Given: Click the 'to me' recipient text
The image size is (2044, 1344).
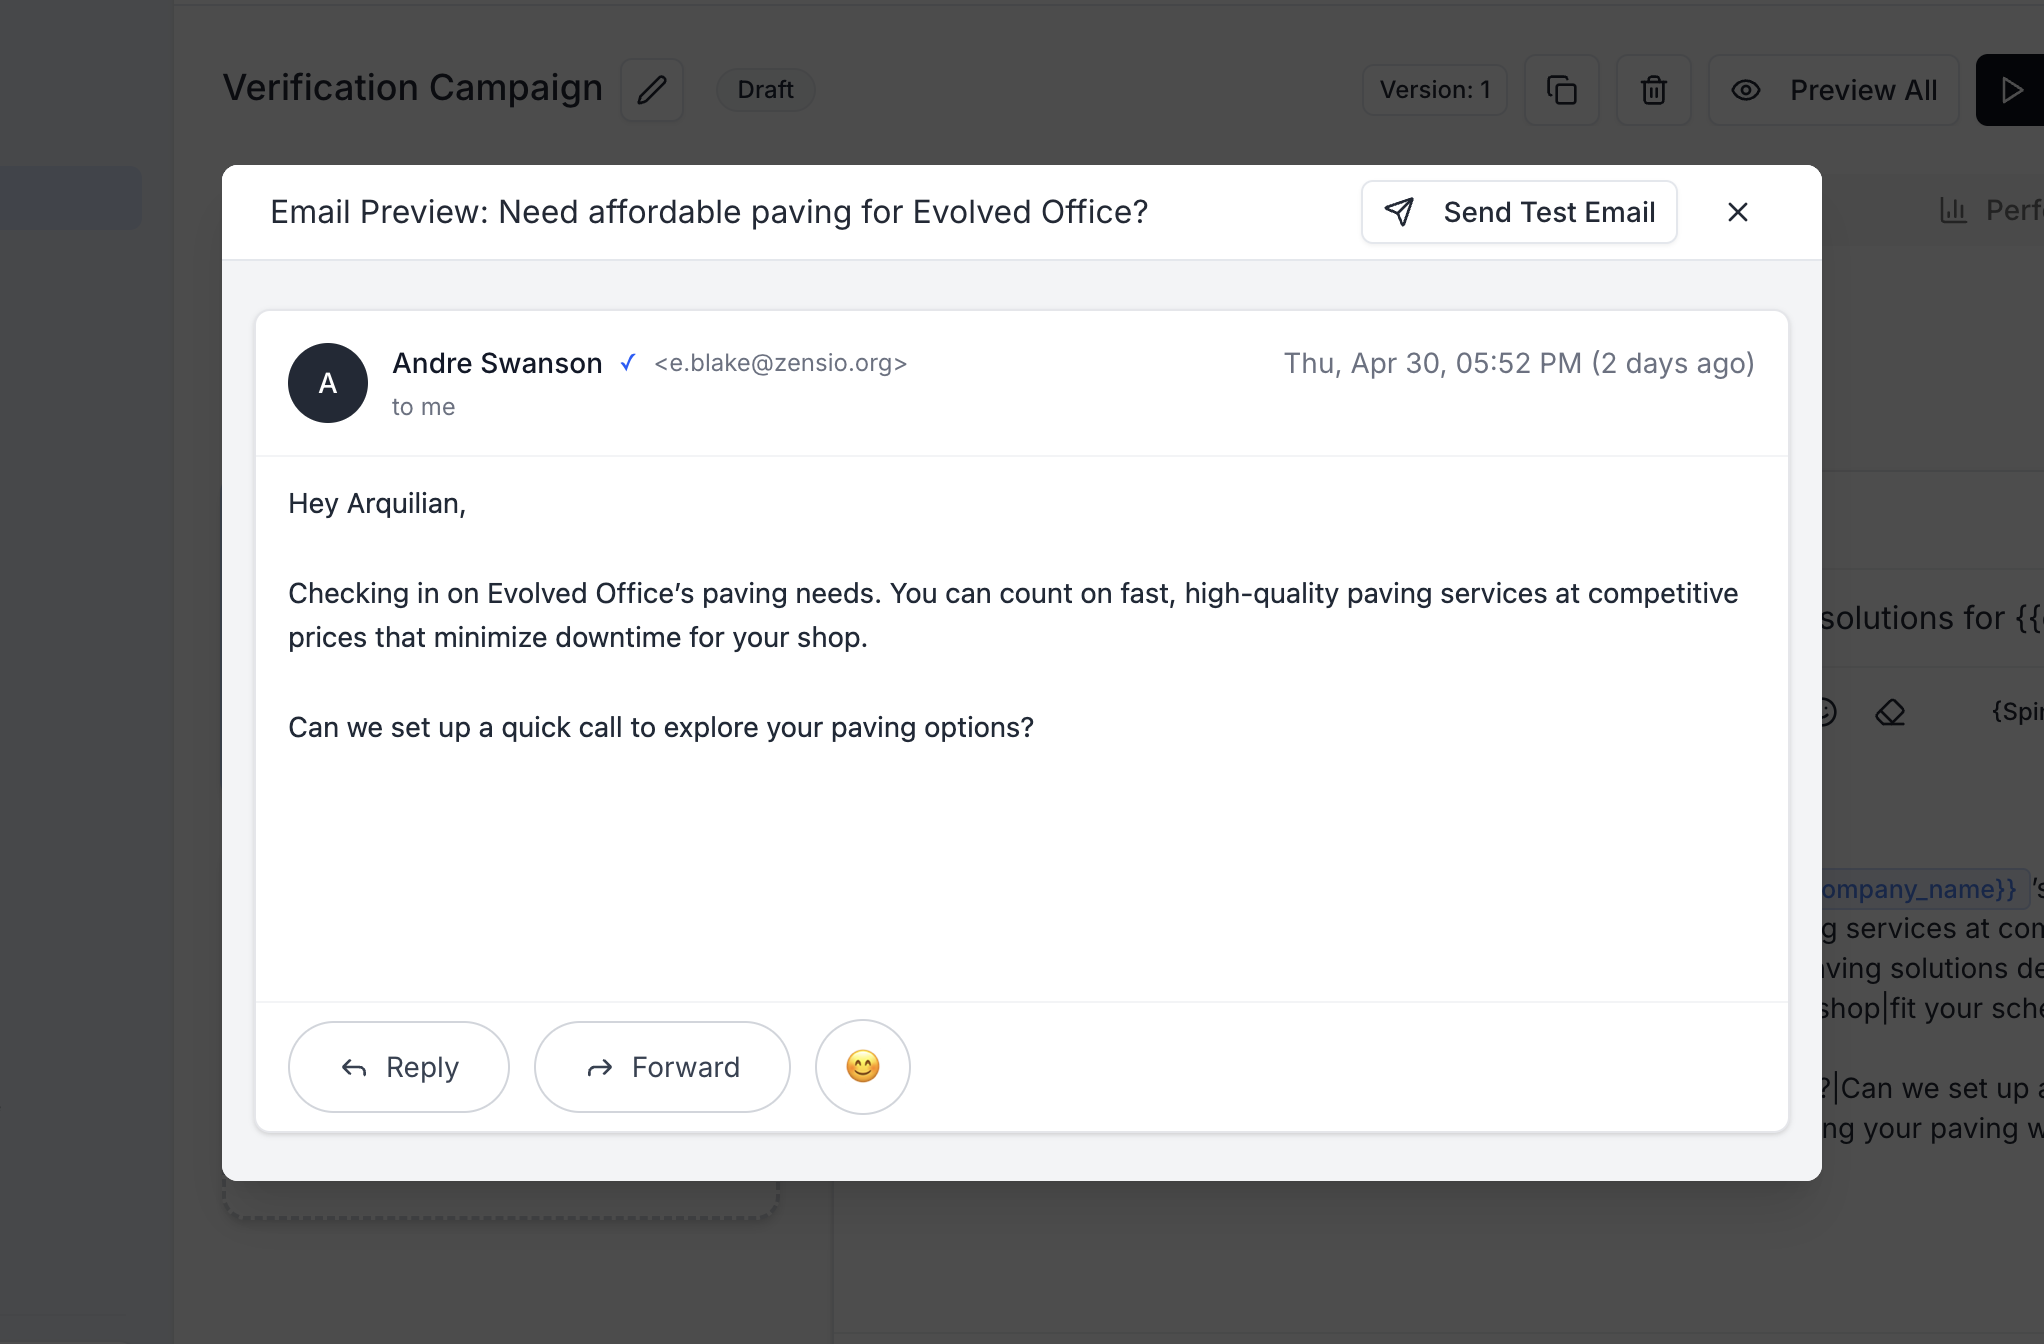Looking at the screenshot, I should click(423, 407).
